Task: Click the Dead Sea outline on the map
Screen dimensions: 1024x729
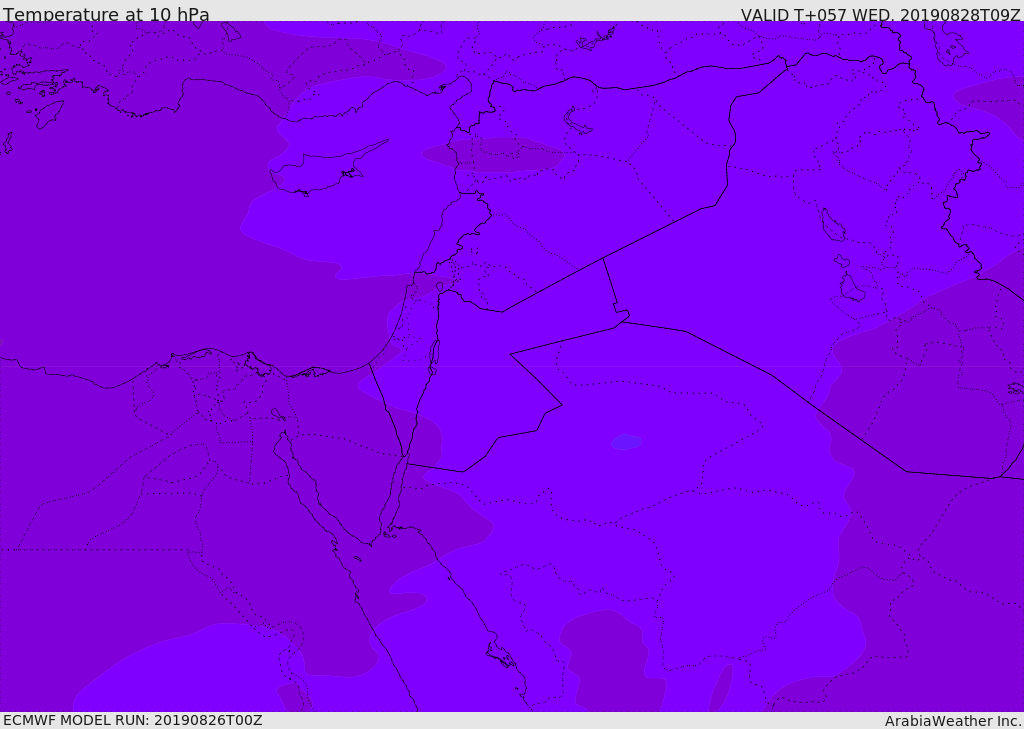Action: click(432, 357)
